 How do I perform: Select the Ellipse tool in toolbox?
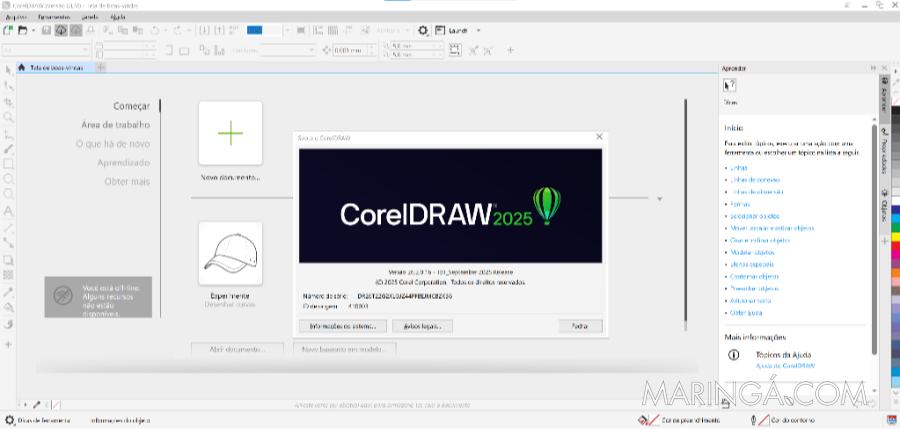8,179
